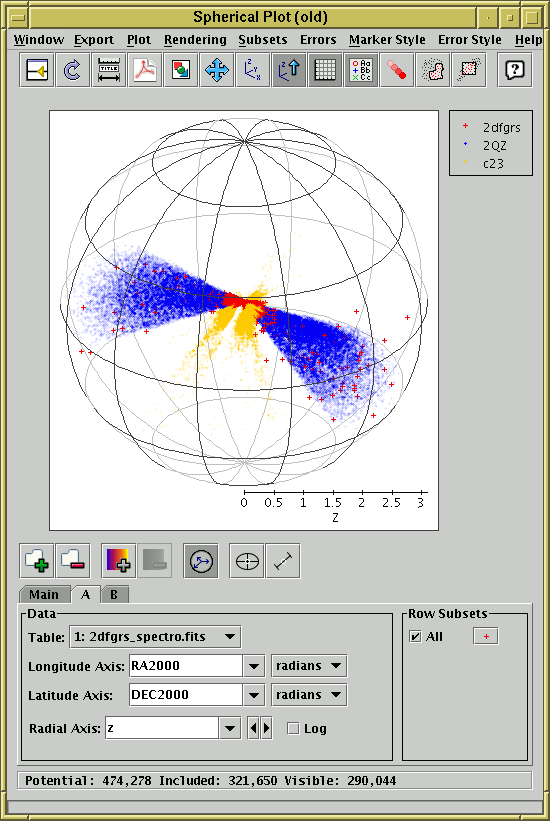Toggle the grid display icon
This screenshot has height=821, width=550.
click(x=325, y=70)
